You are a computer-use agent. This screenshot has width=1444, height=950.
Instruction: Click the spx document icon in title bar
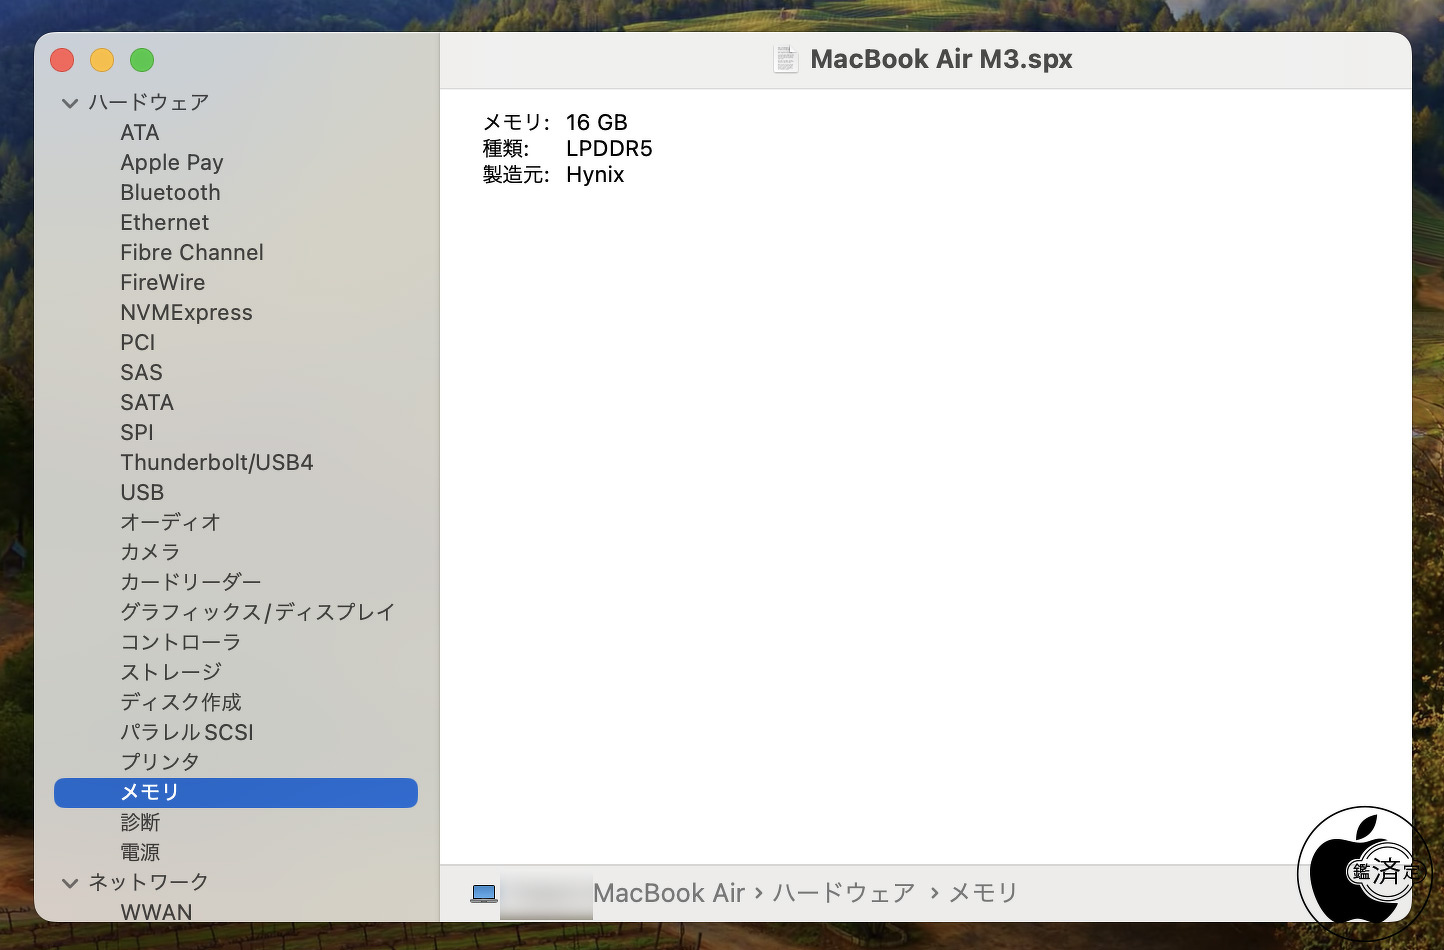pos(786,59)
